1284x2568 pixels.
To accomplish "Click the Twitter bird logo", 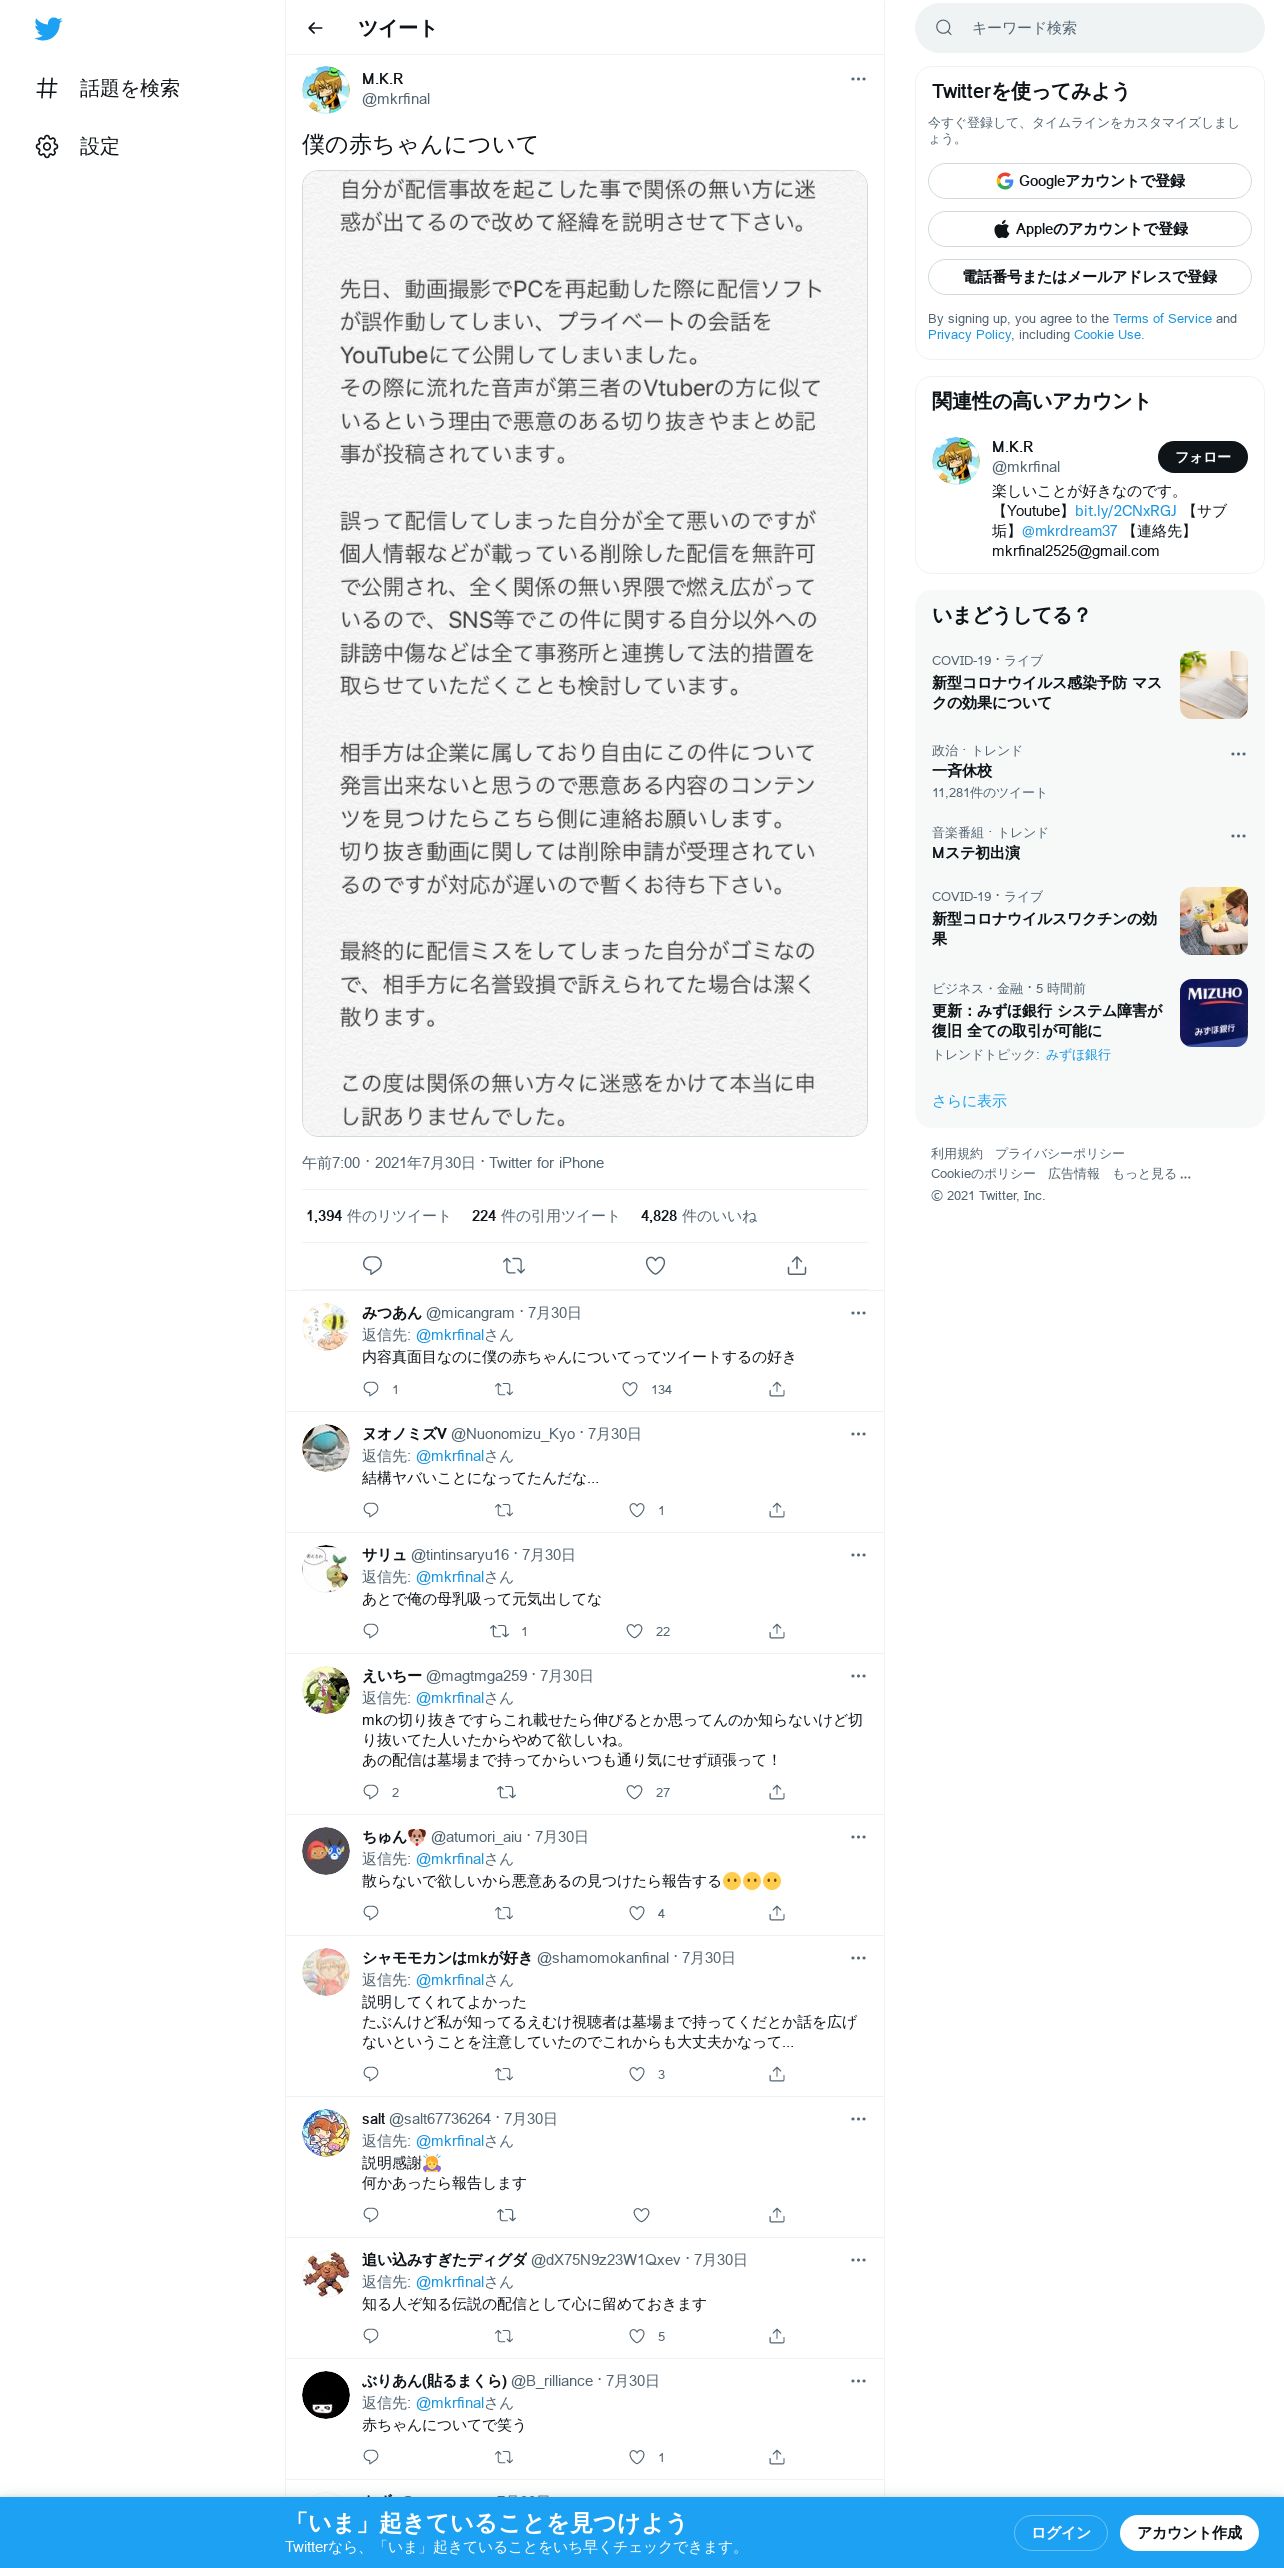I will [48, 28].
